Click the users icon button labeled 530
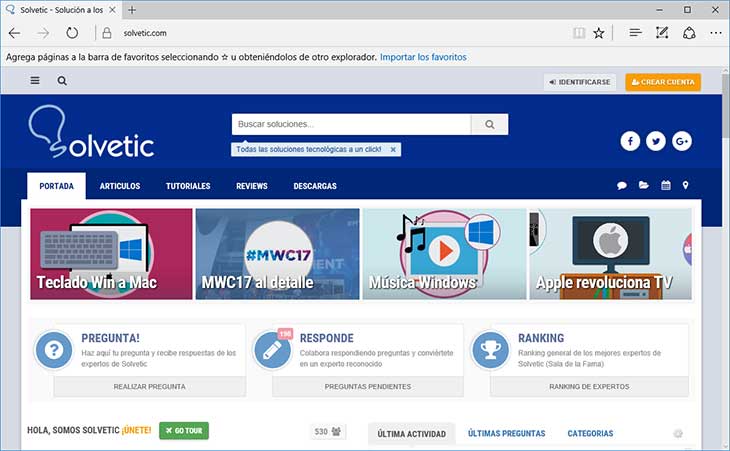 click(328, 431)
